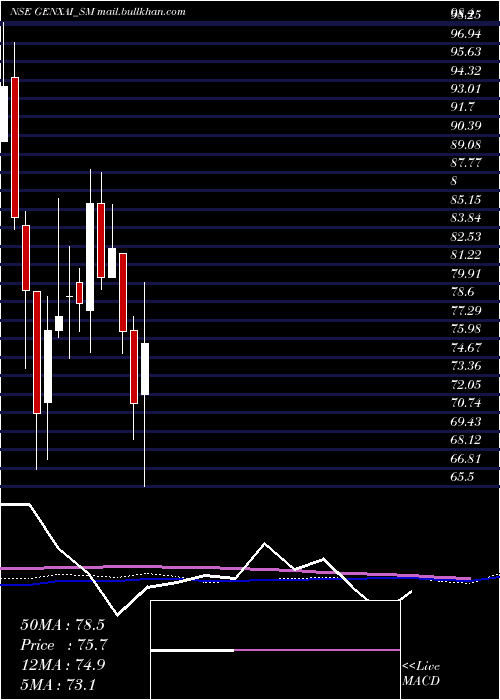Select the 79.91 price axis label
500x700 pixels.
click(x=465, y=273)
